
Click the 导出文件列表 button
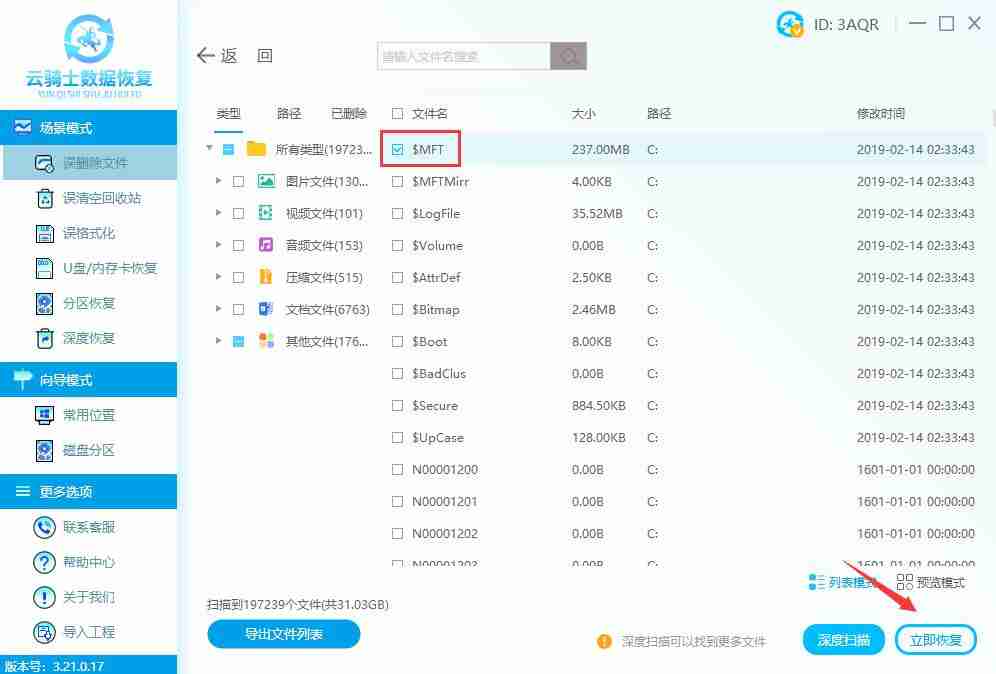[283, 634]
